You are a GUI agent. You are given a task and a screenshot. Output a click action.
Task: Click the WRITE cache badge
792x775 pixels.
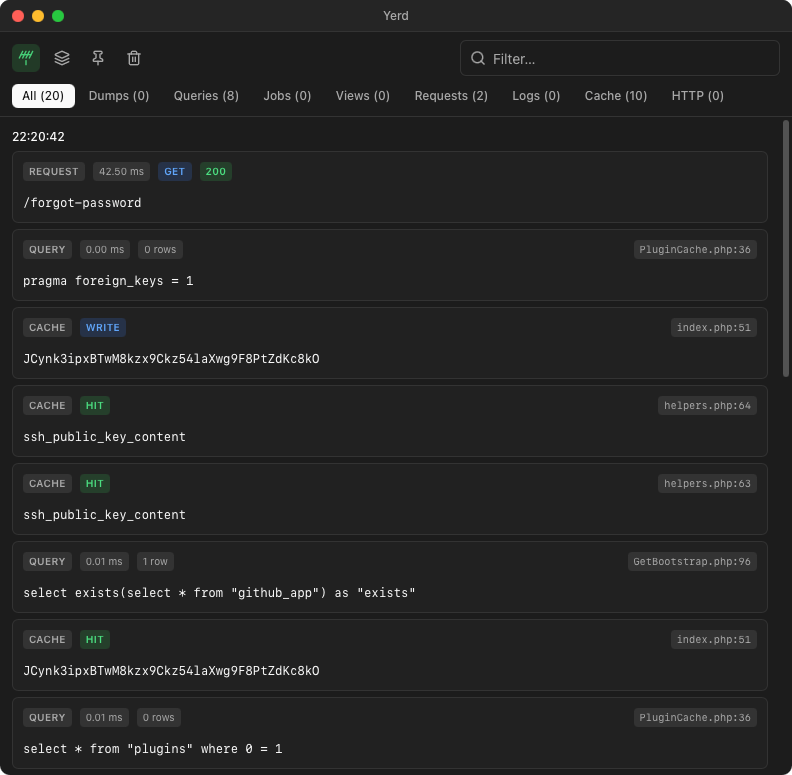click(x=103, y=328)
